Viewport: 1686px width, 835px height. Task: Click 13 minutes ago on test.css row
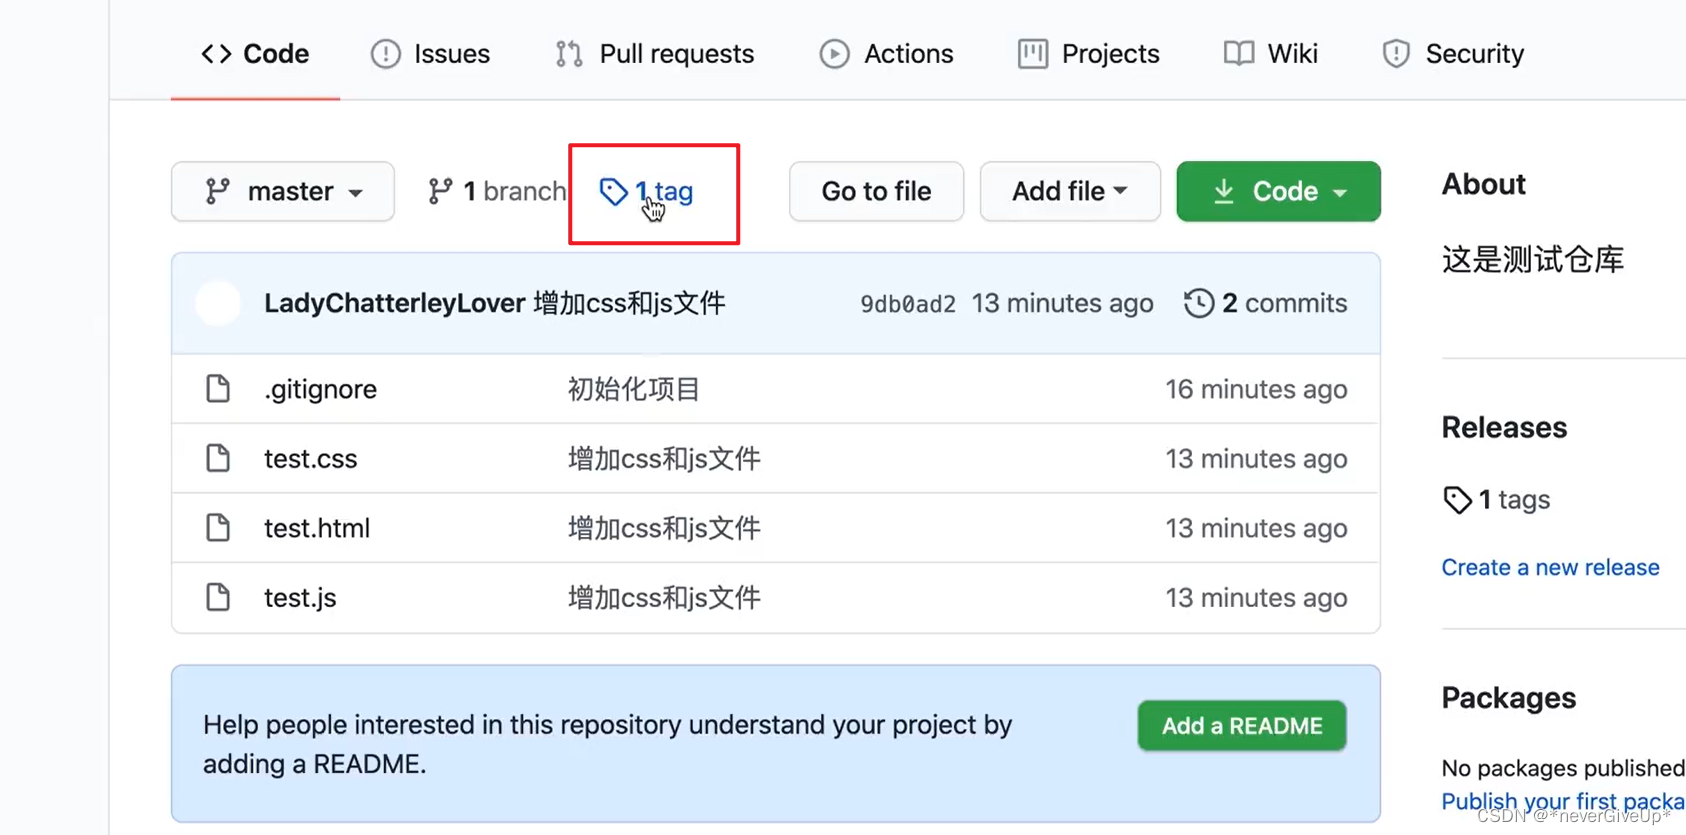point(1256,458)
